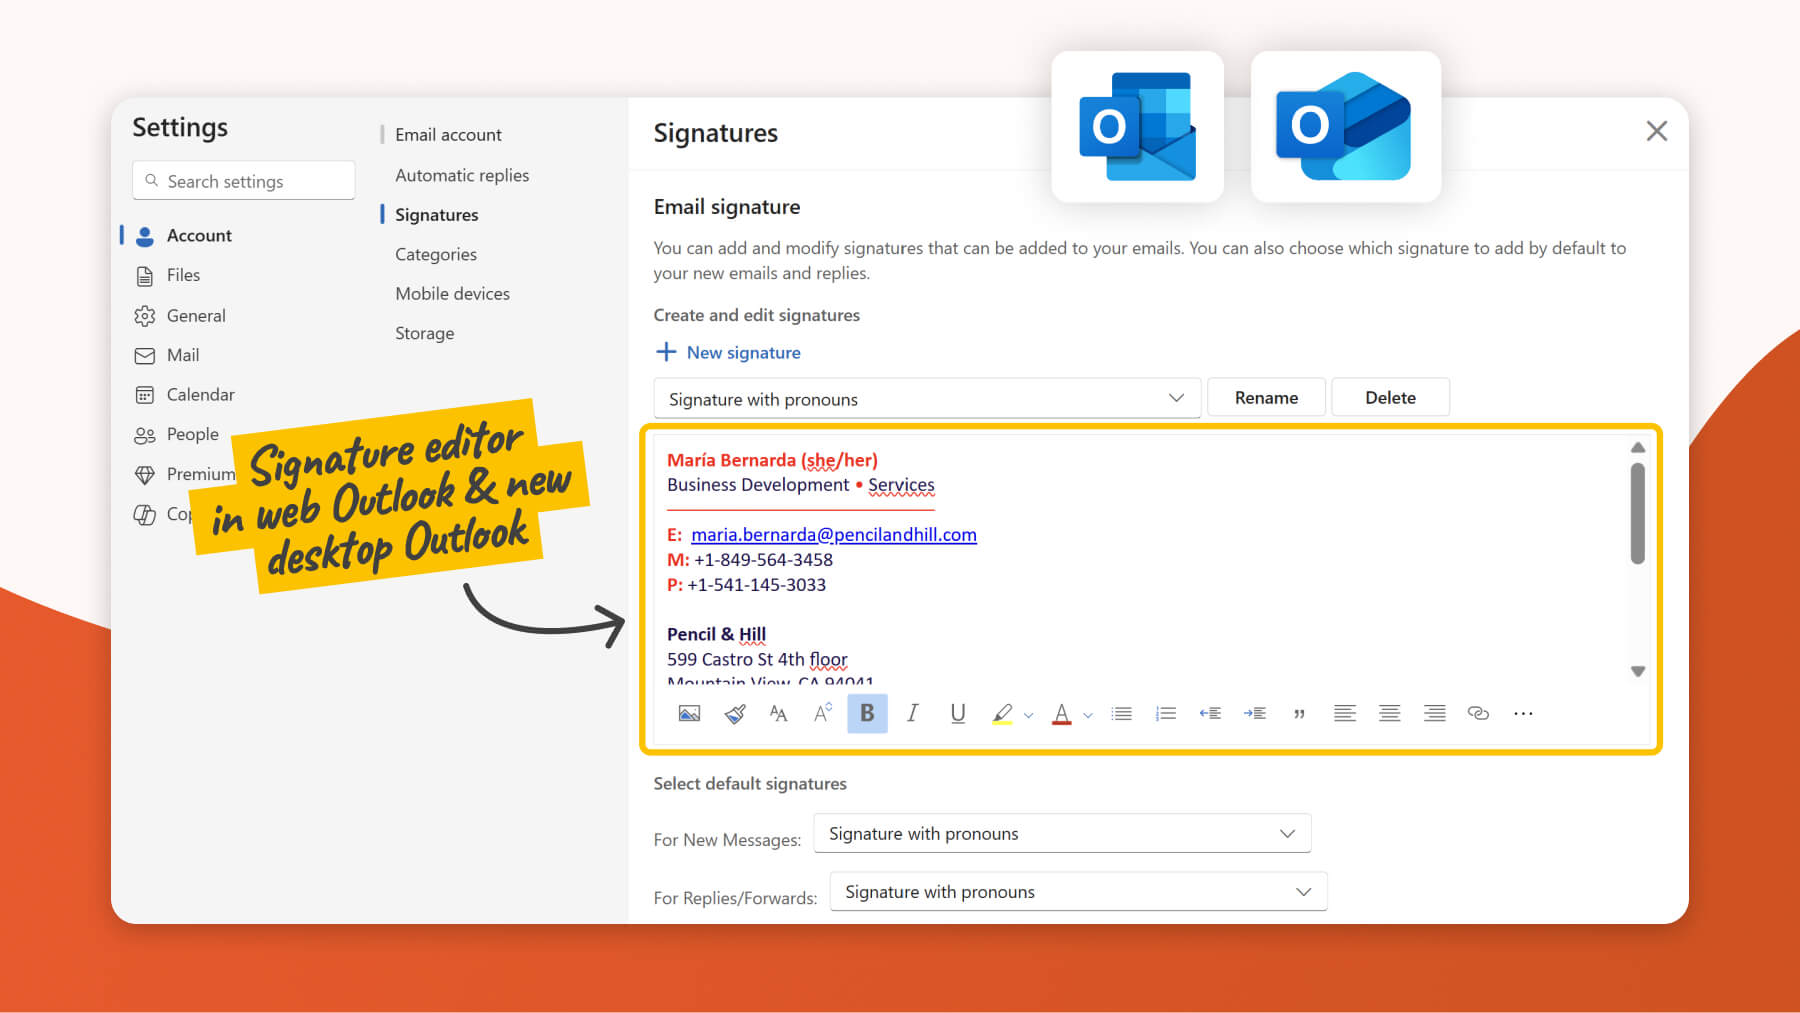Click the scroll up arrow in editor
Image resolution: width=1800 pixels, height=1013 pixels.
click(1638, 448)
